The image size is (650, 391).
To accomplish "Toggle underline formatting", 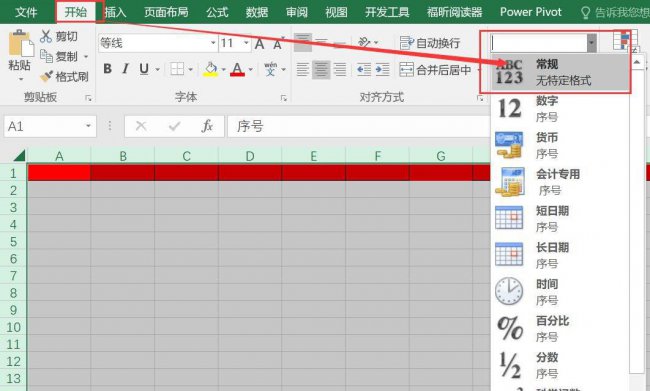I will (144, 69).
